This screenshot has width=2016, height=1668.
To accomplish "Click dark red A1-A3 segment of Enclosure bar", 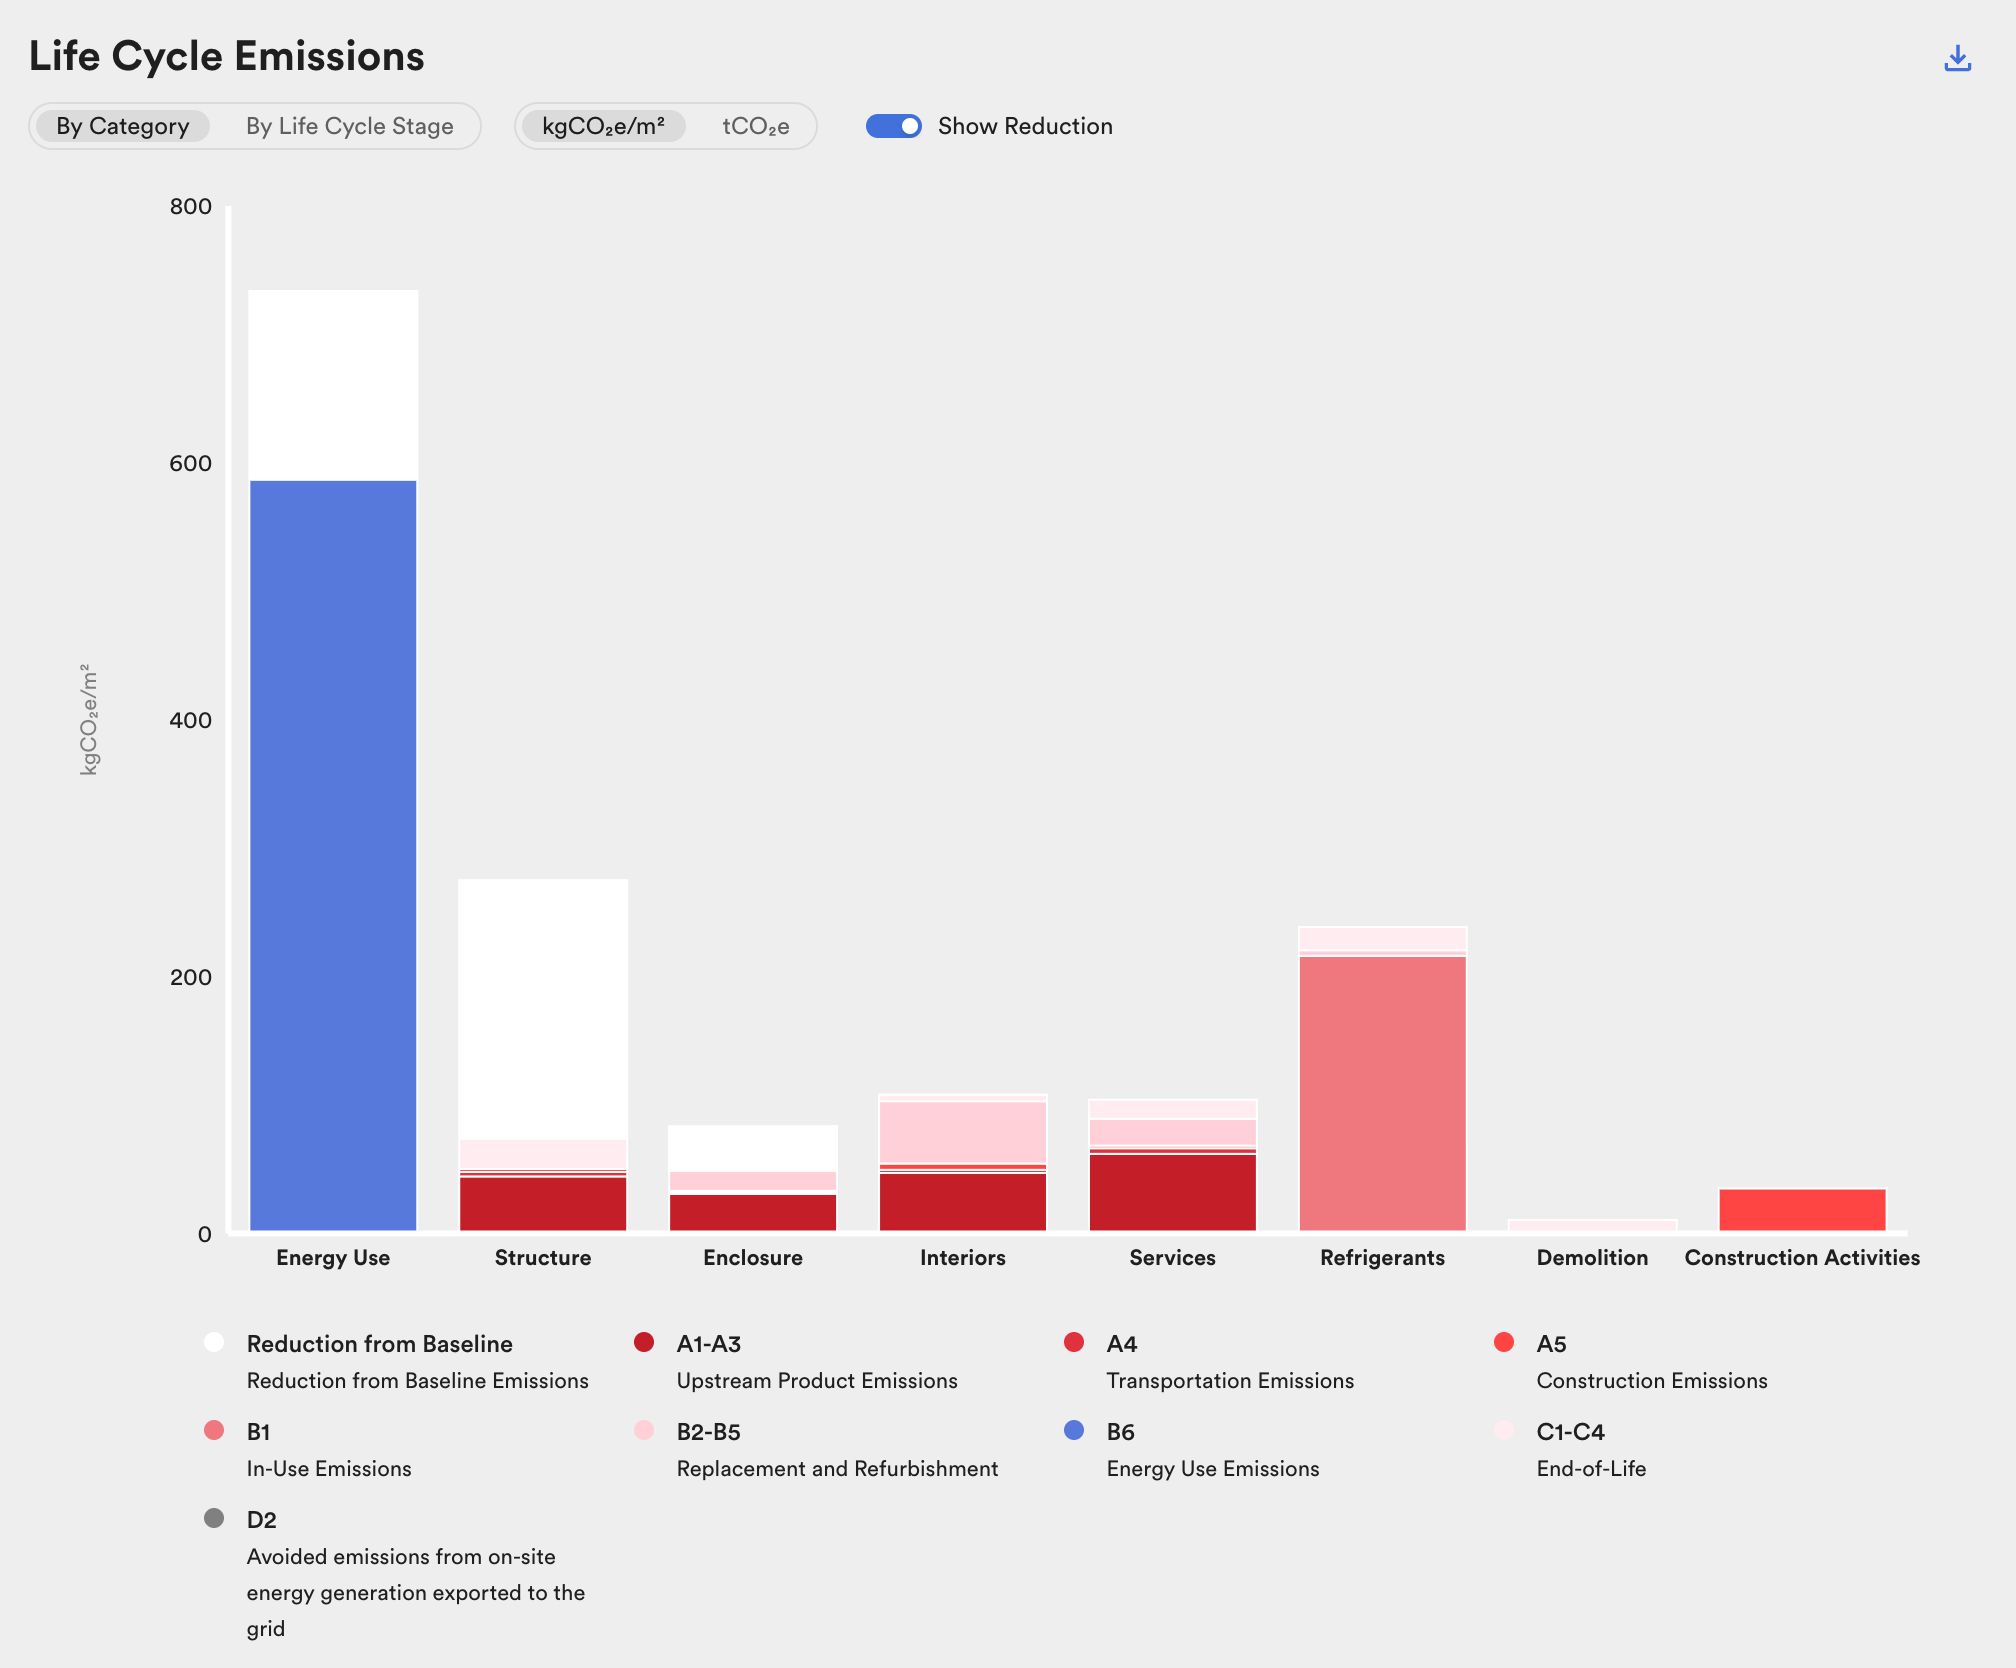I will [753, 1212].
